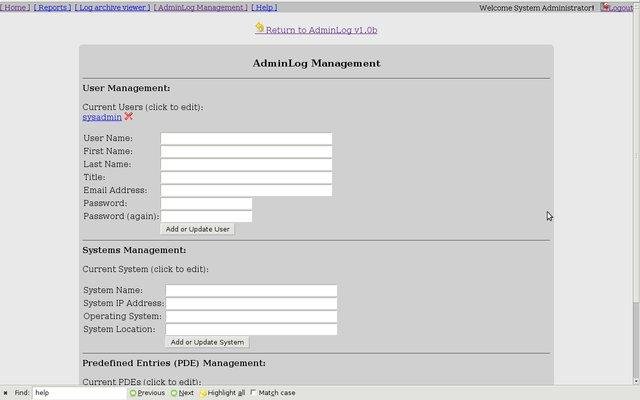Click the Welcome System Administrator text
The image size is (640, 400).
tap(537, 8)
